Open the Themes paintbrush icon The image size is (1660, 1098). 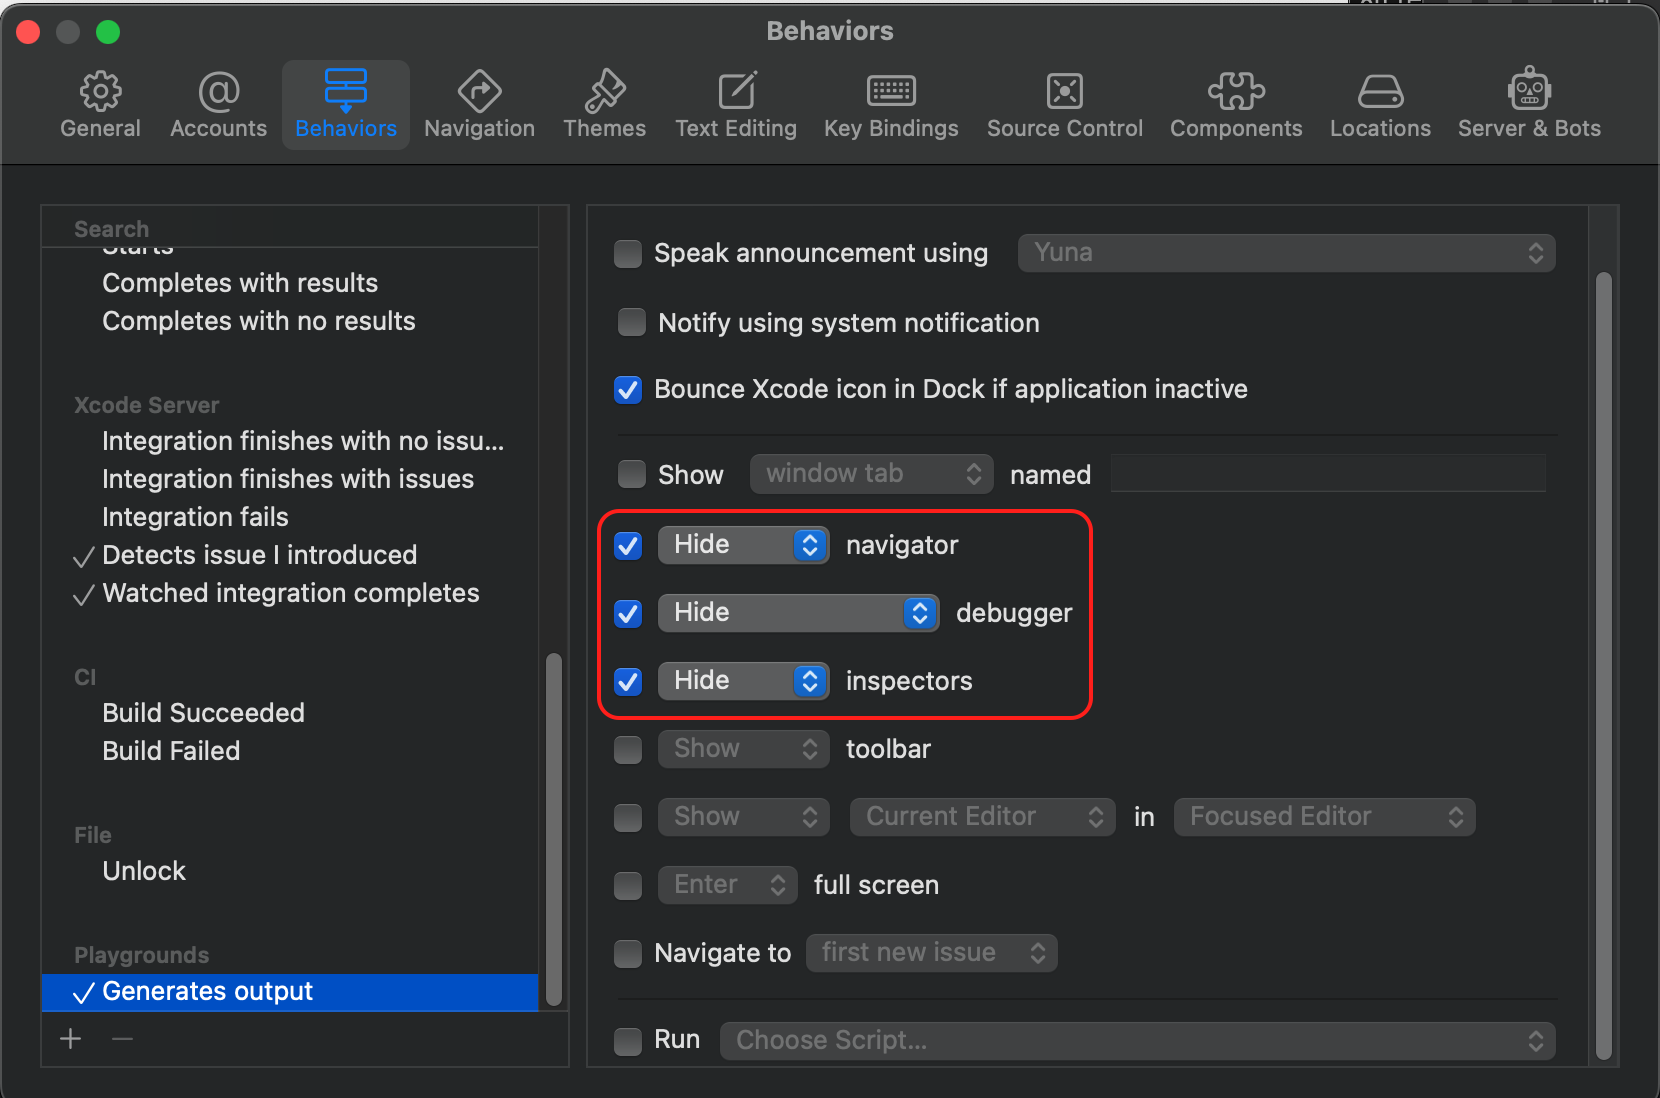coord(604,91)
